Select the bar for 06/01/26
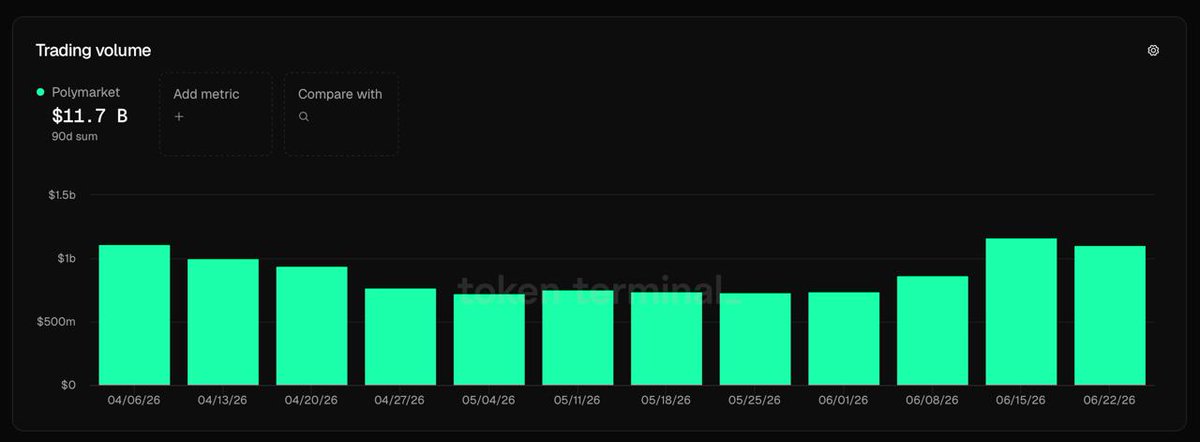This screenshot has height=442, width=1200. tap(844, 339)
